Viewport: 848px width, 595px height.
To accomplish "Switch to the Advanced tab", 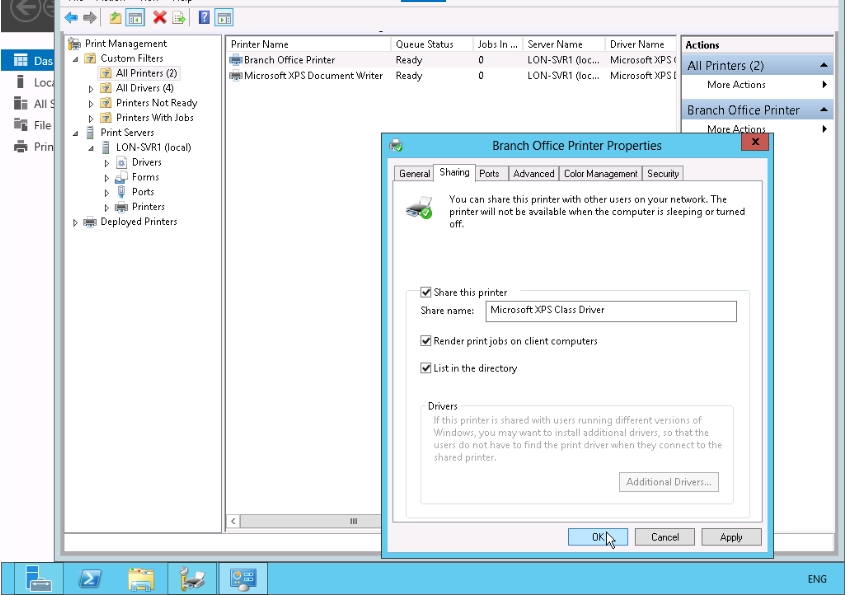I will point(533,173).
